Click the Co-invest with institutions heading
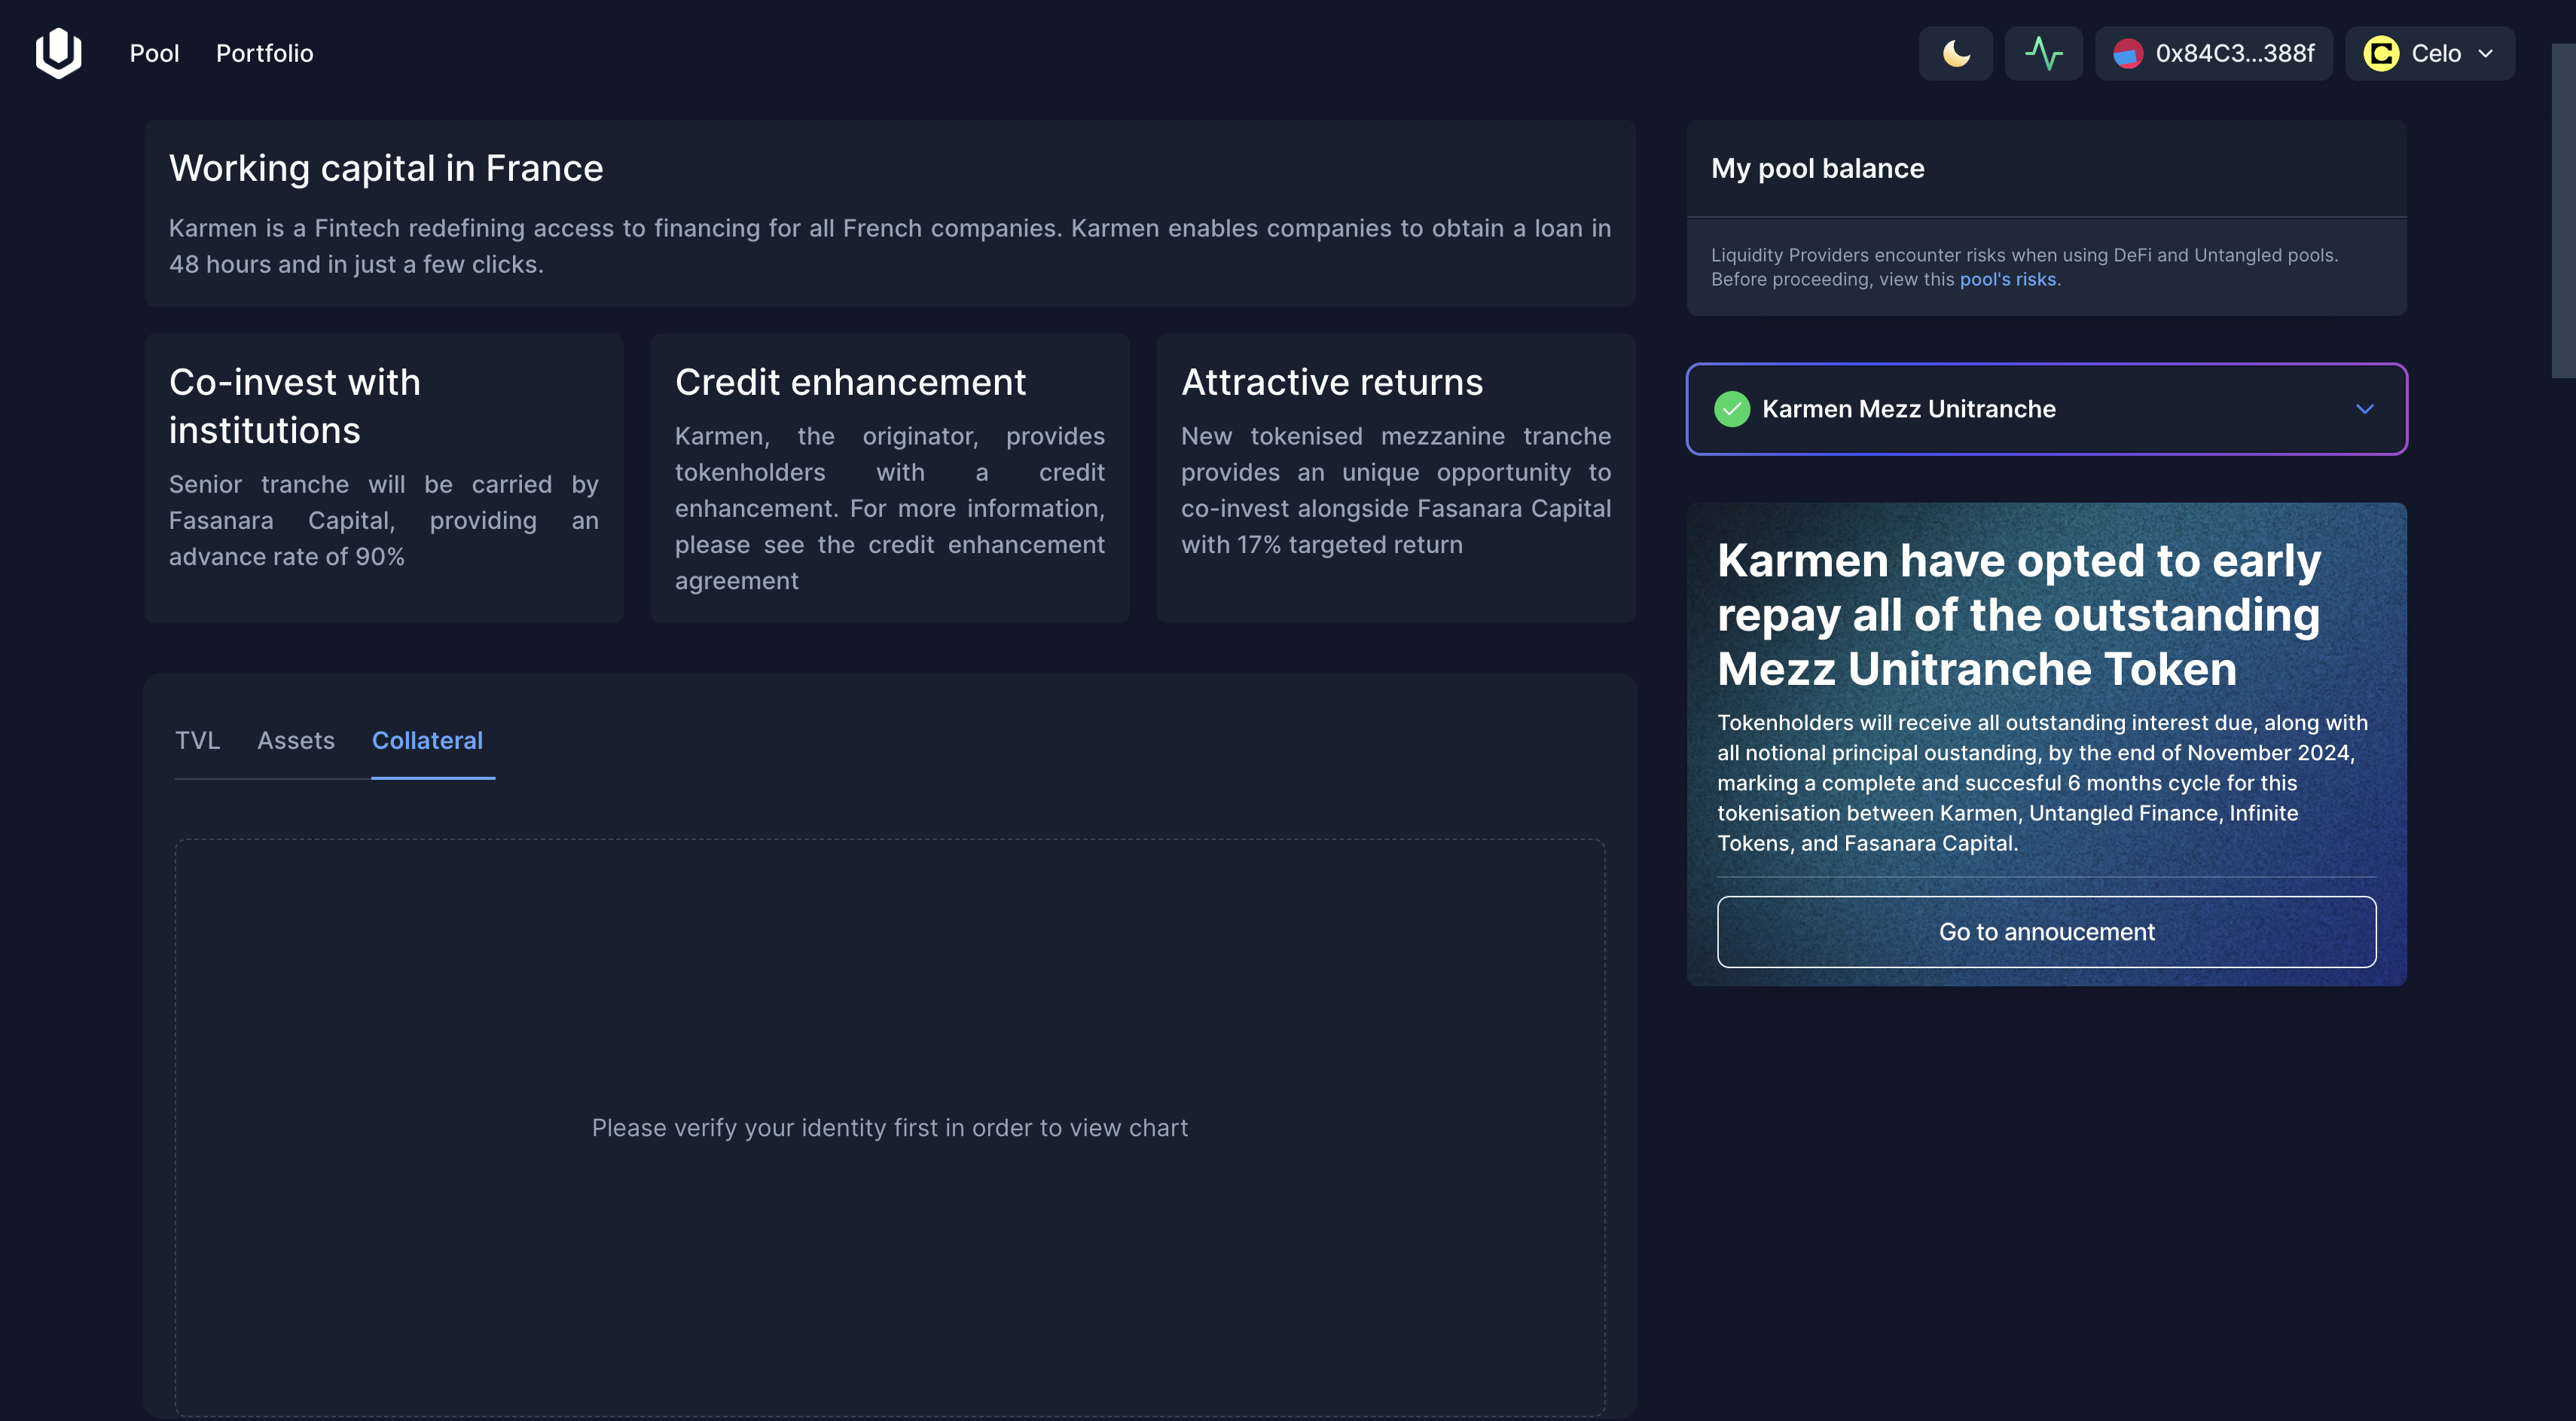The height and width of the screenshot is (1421, 2576). [x=295, y=406]
